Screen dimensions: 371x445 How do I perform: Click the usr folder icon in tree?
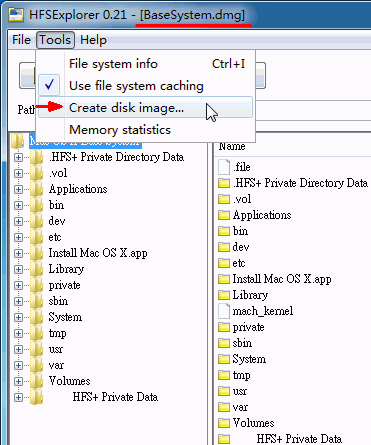tap(36, 349)
